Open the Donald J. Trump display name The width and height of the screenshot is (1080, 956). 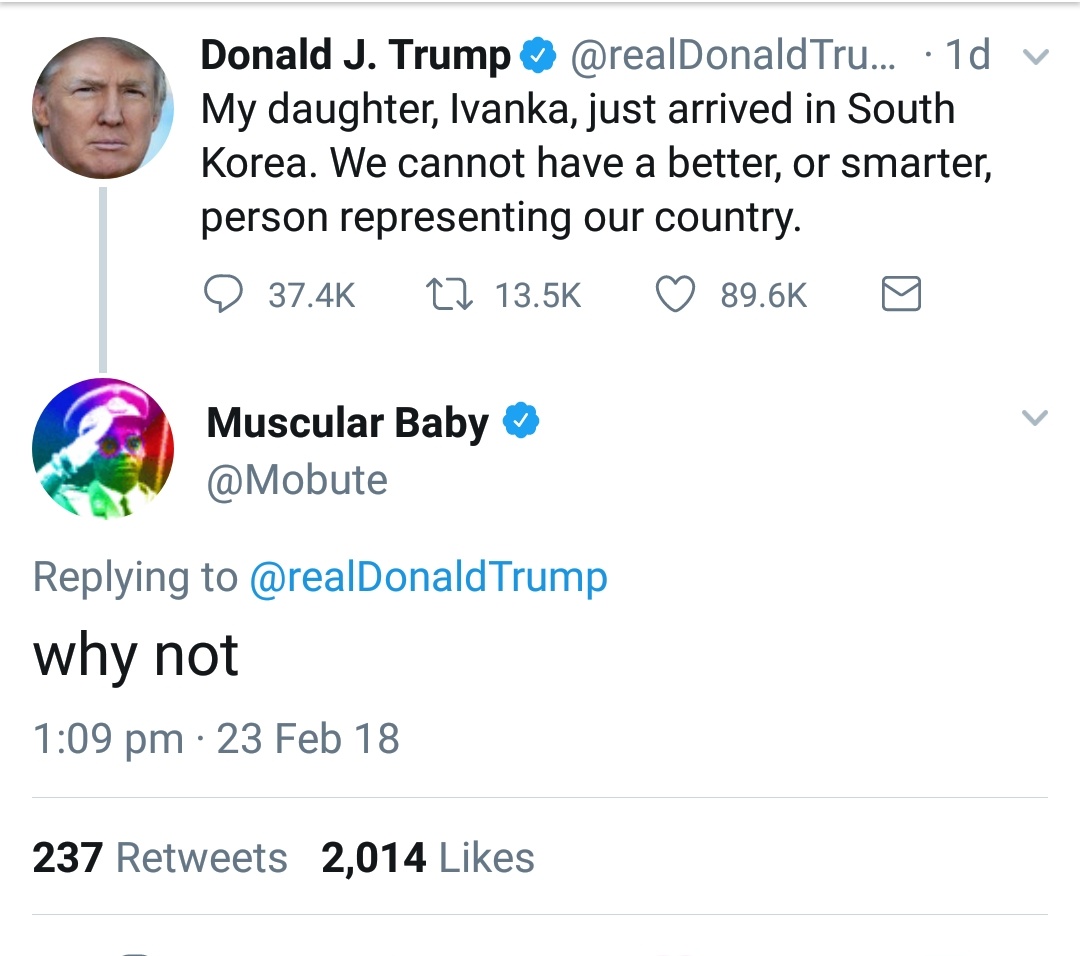point(355,56)
